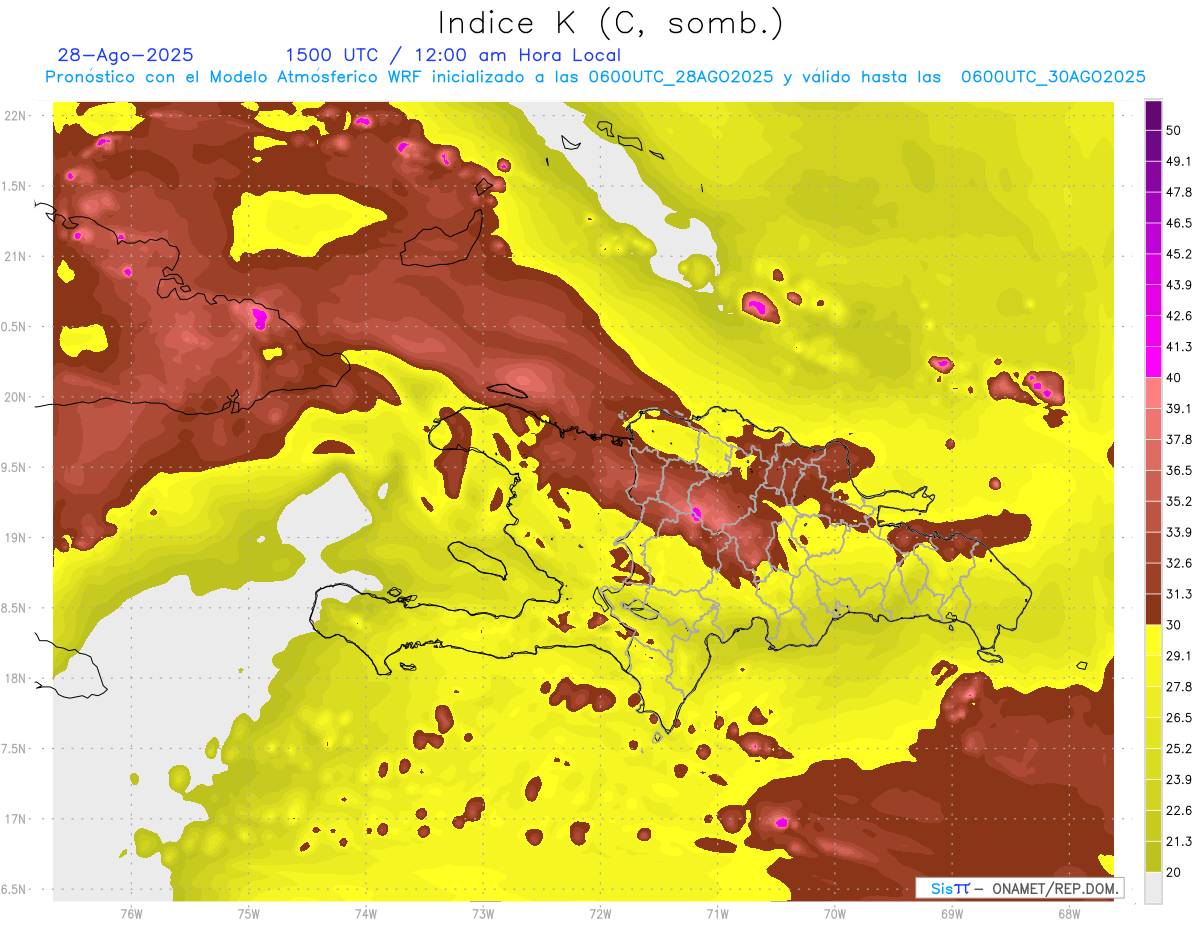Click the color scale value "47.8"
This screenshot has height=927, width=1200.
click(1178, 192)
